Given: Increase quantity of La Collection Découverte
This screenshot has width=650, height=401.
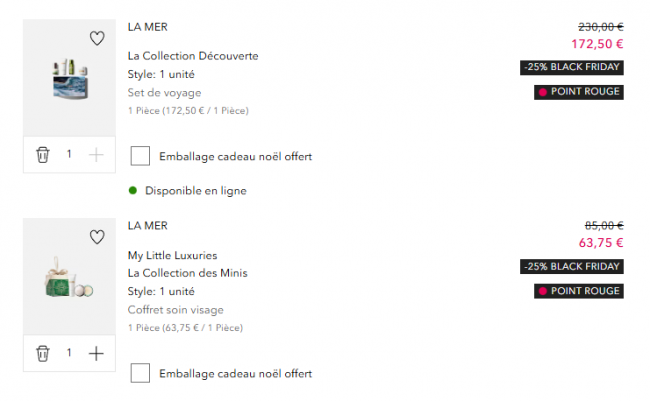Looking at the screenshot, I should 96,155.
